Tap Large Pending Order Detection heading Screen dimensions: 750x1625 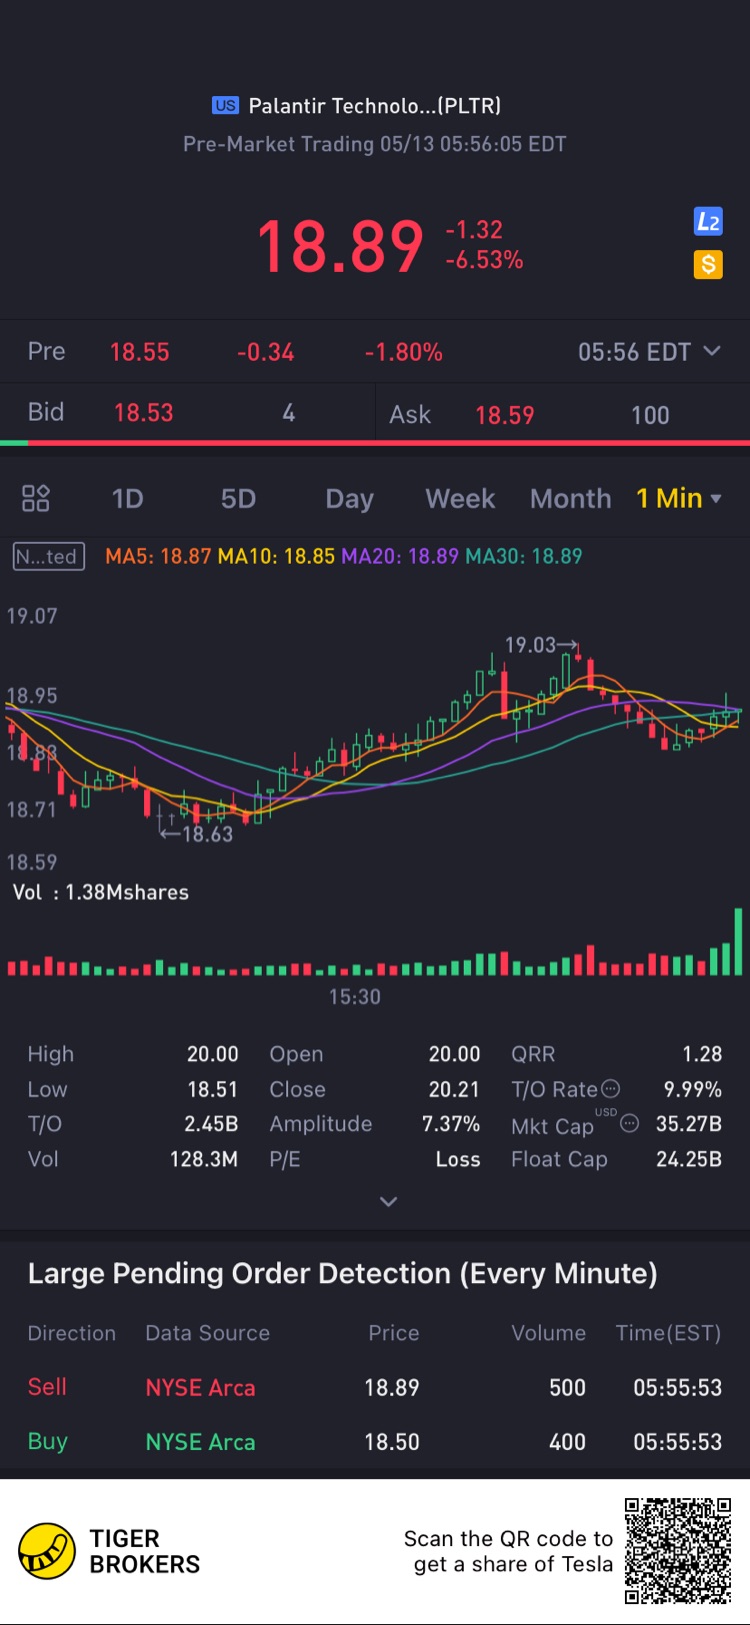pyautogui.click(x=342, y=1273)
